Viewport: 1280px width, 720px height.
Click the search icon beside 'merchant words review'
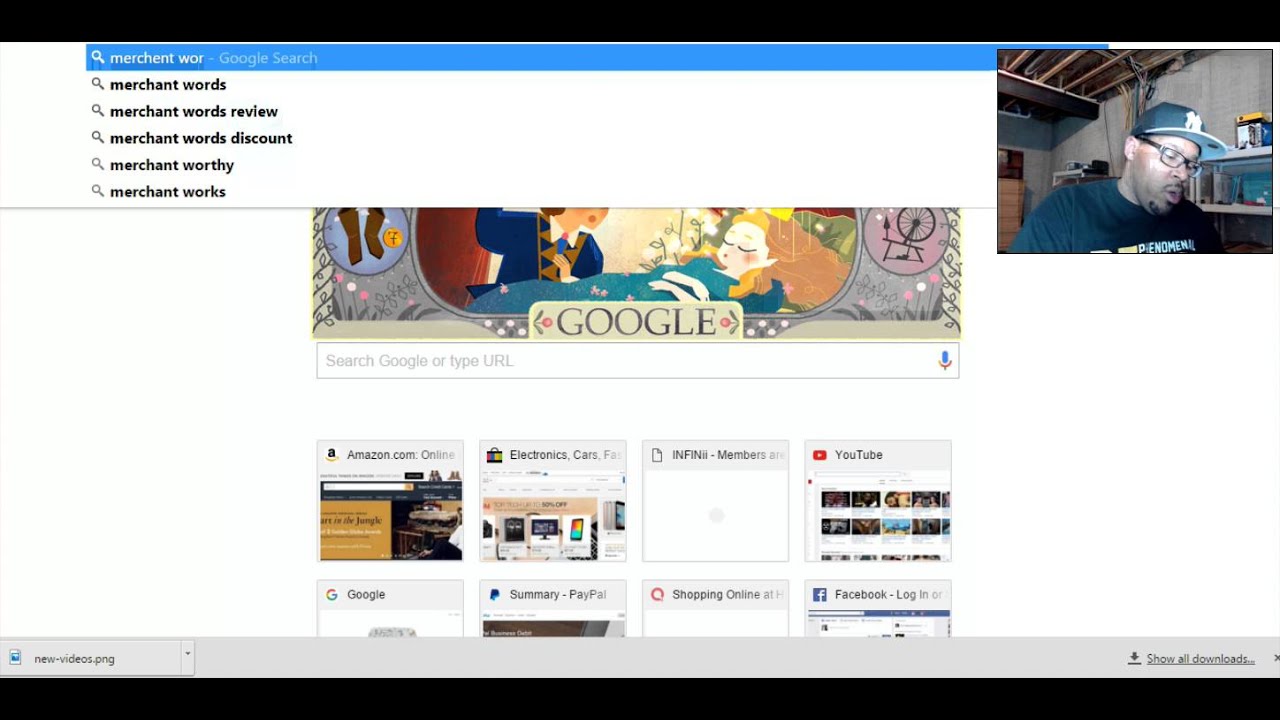(98, 111)
